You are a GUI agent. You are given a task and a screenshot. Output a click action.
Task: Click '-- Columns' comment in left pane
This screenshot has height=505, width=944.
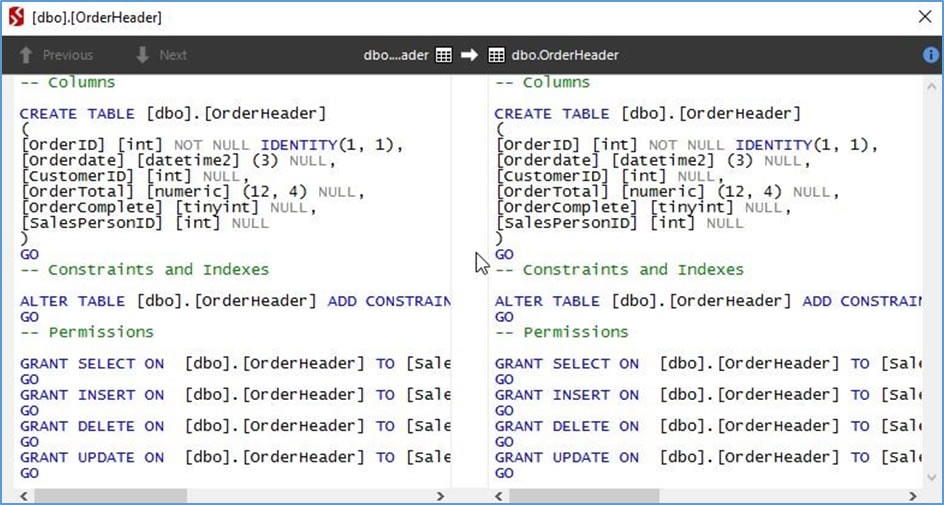point(67,82)
